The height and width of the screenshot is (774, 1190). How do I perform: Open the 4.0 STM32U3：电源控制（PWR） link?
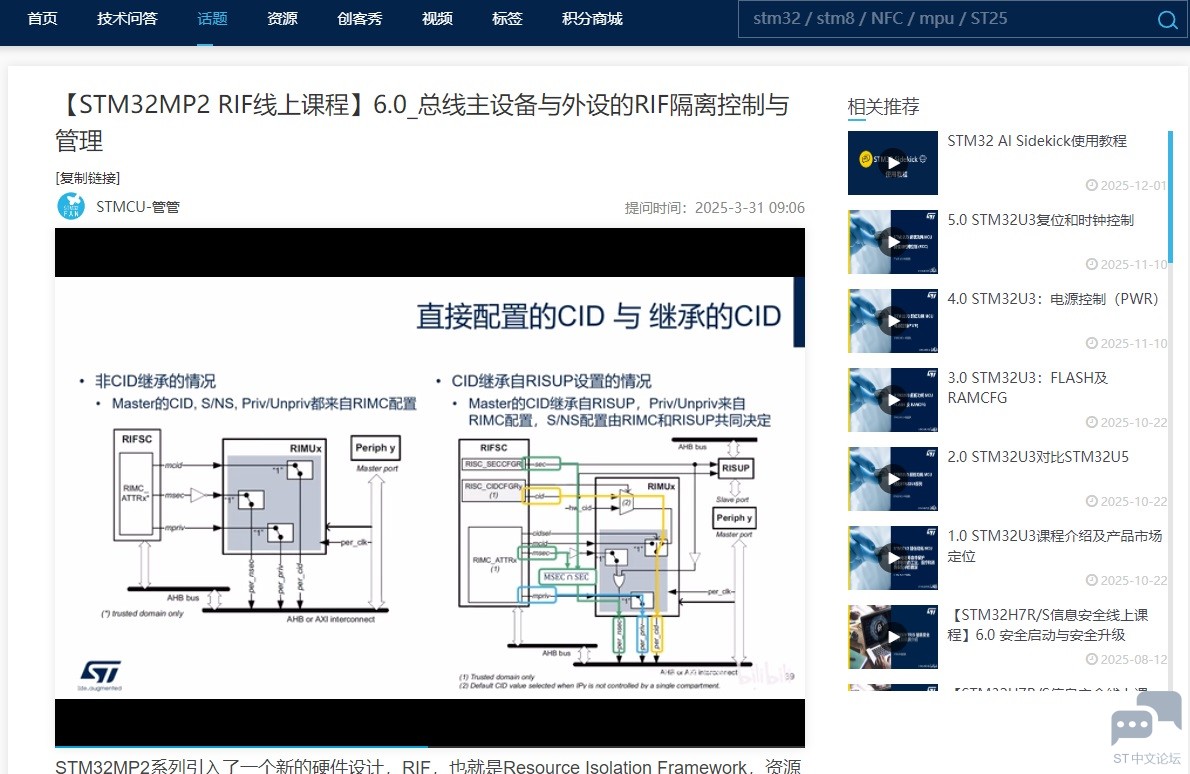click(x=1053, y=298)
